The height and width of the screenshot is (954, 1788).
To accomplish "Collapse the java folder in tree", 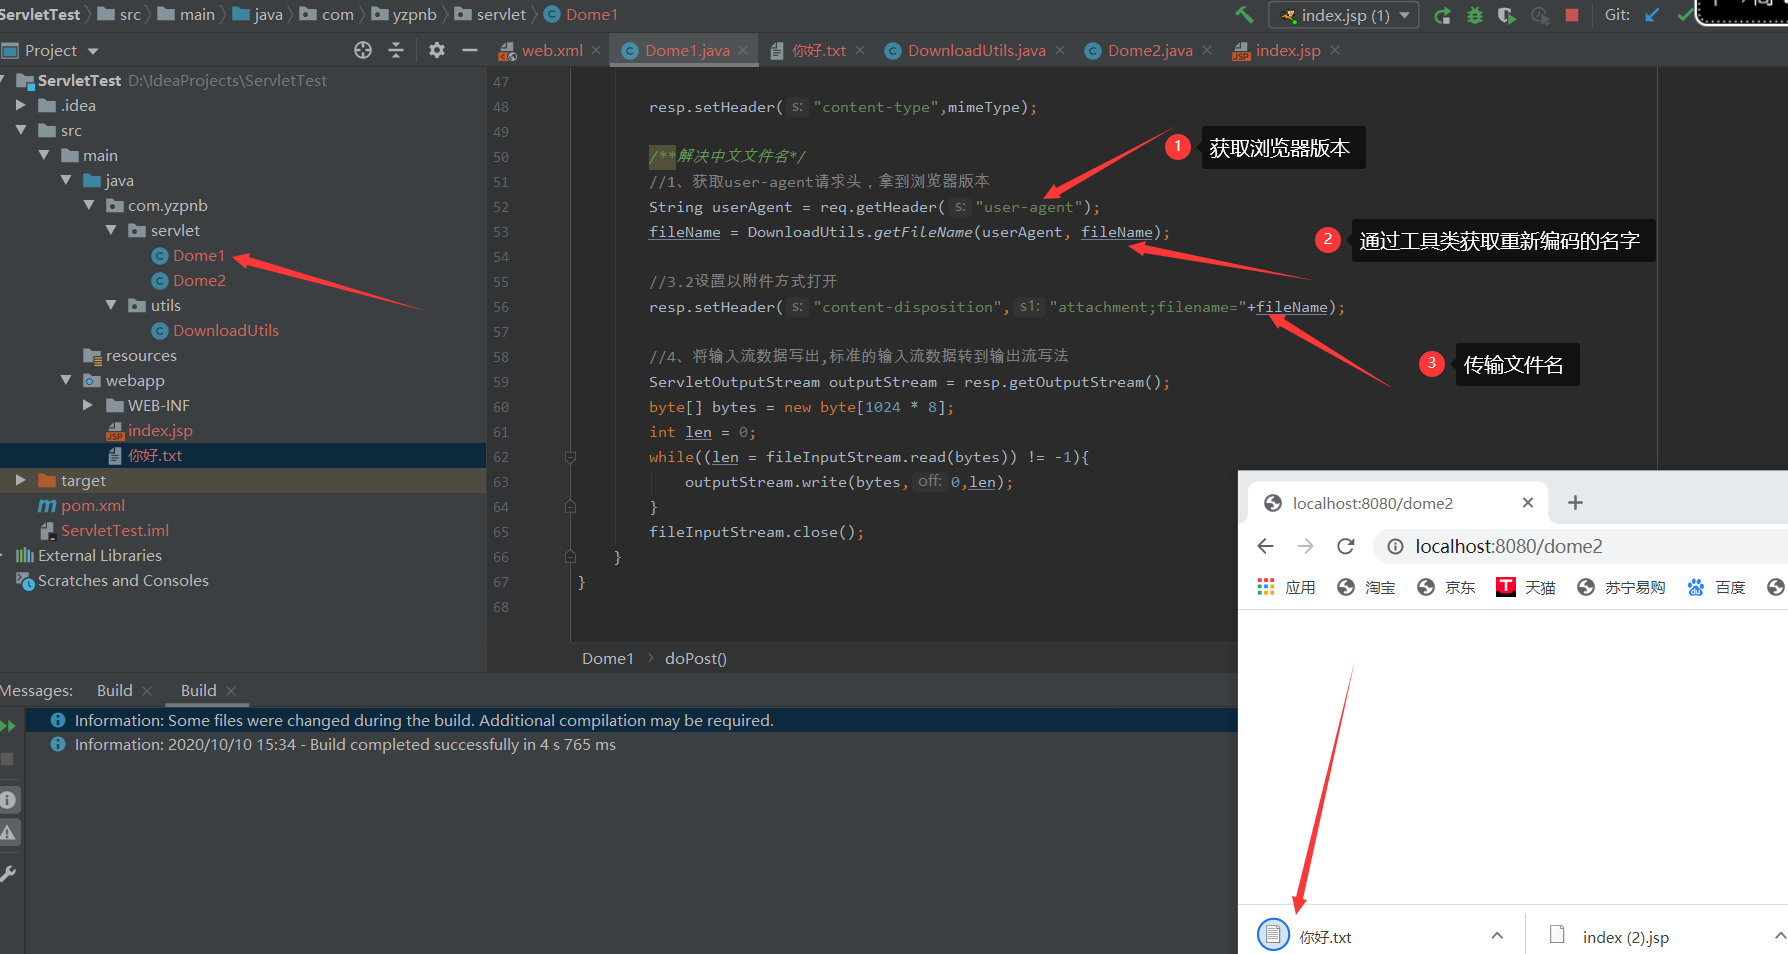I will 66,180.
